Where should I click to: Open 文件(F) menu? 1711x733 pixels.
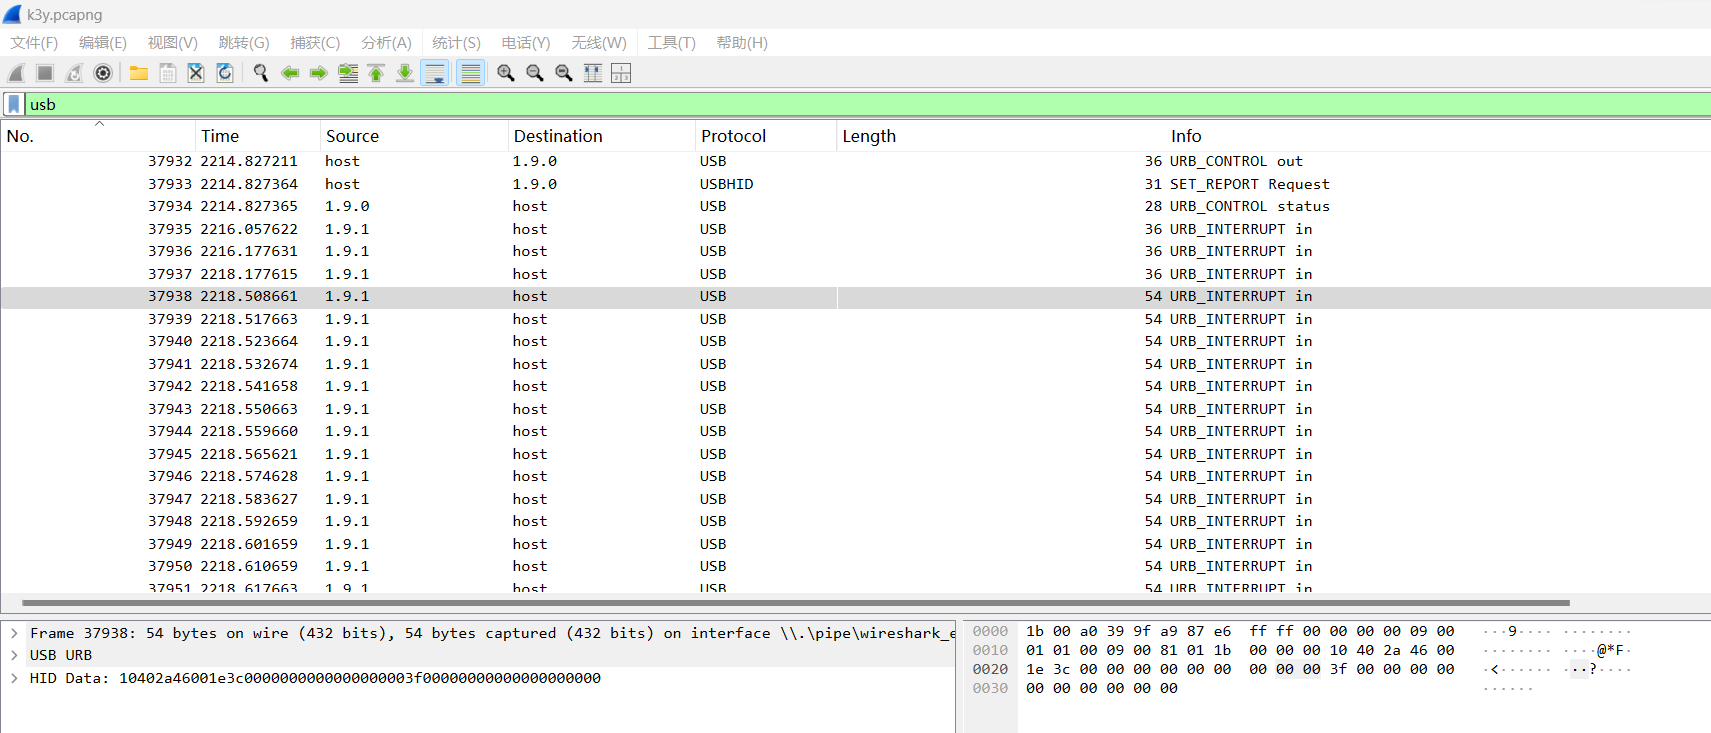click(34, 43)
